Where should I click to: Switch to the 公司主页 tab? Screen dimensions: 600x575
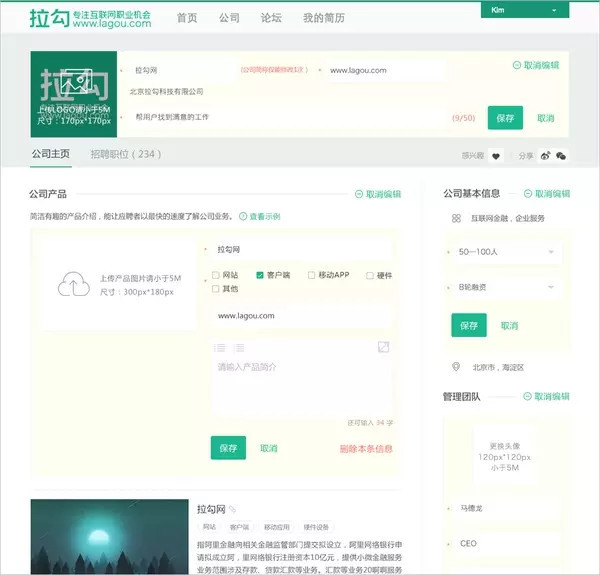(x=51, y=154)
